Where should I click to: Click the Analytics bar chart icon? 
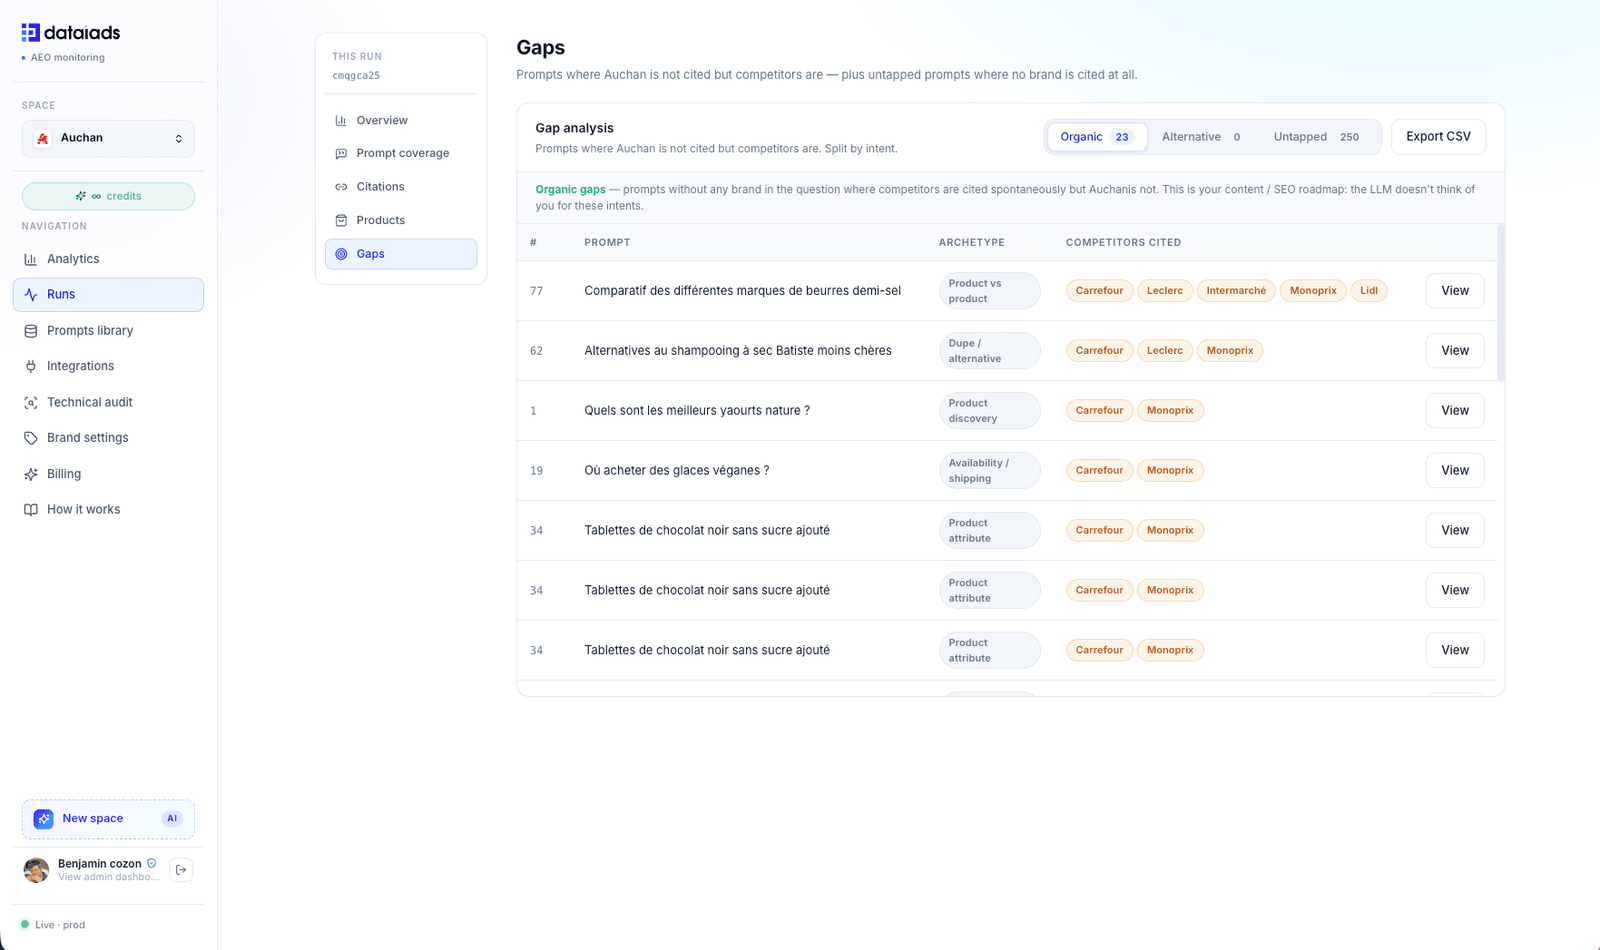pos(31,259)
